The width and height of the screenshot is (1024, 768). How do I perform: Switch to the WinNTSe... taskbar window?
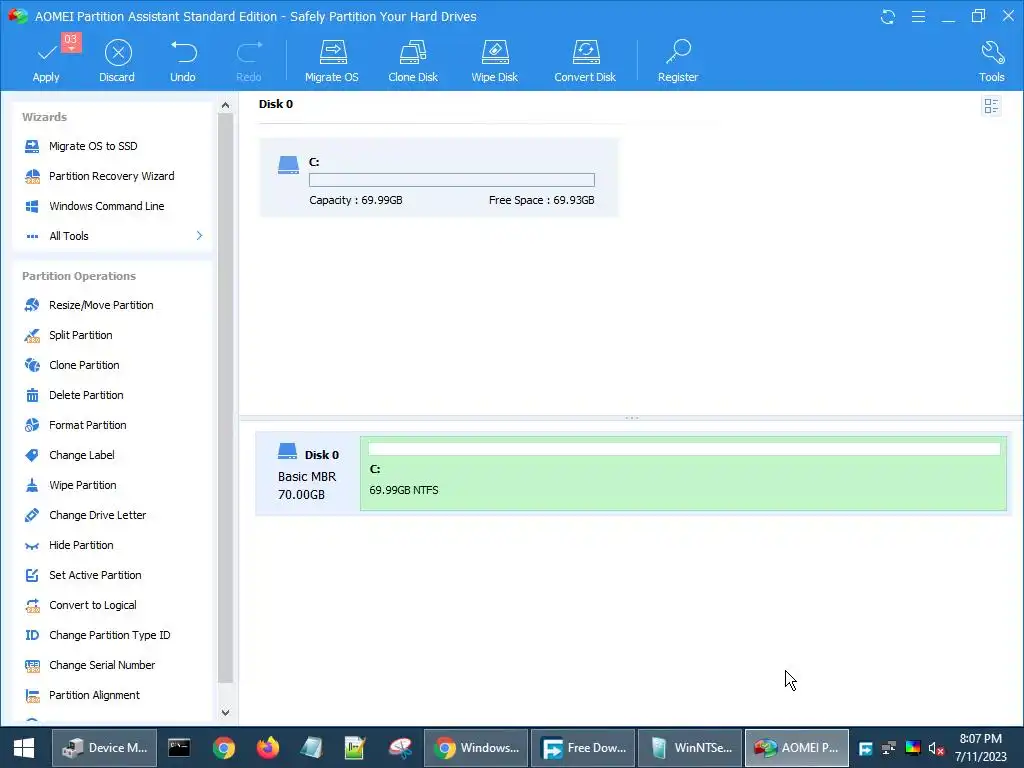(690, 748)
